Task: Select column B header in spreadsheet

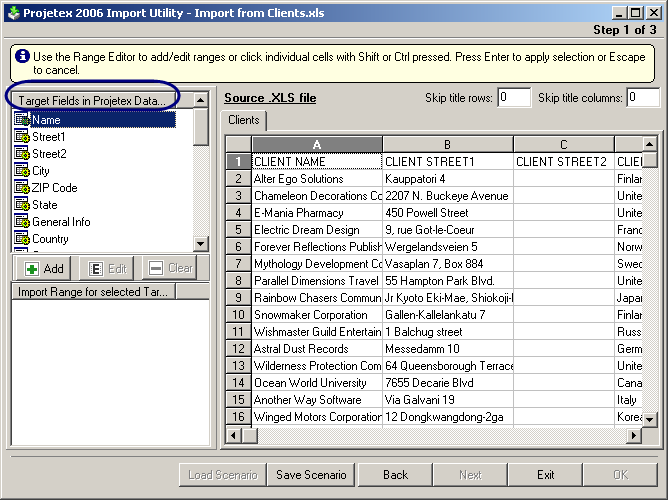Action: pos(447,145)
